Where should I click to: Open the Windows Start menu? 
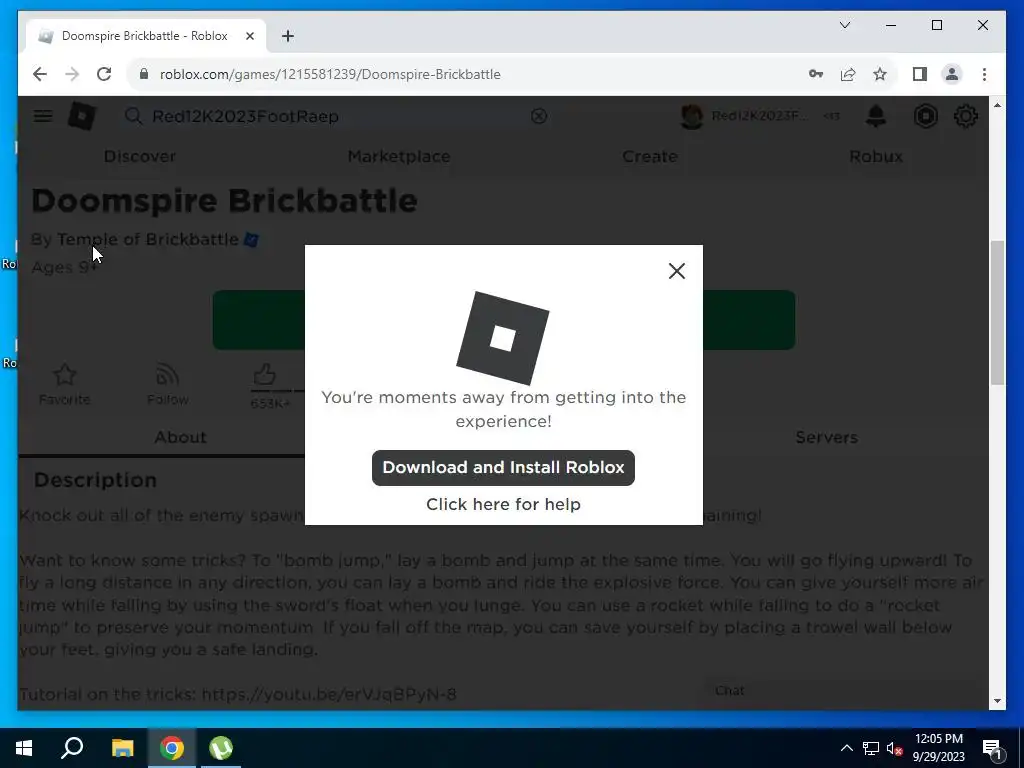click(x=24, y=748)
